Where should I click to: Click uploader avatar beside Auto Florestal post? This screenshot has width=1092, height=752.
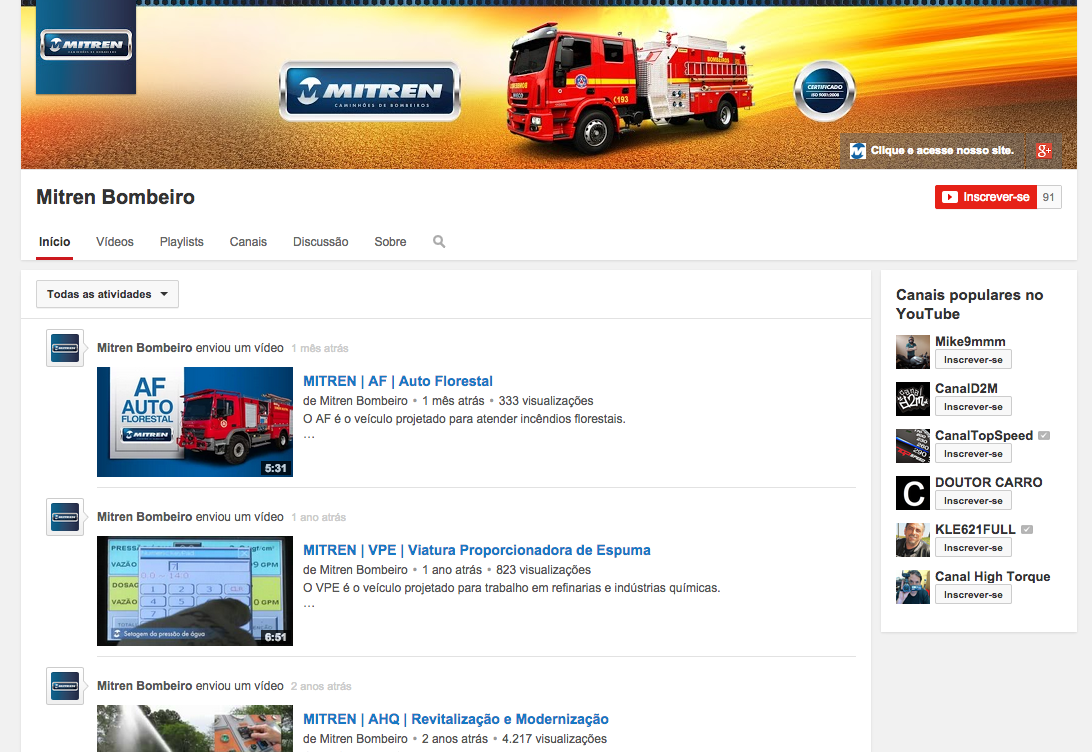65,347
